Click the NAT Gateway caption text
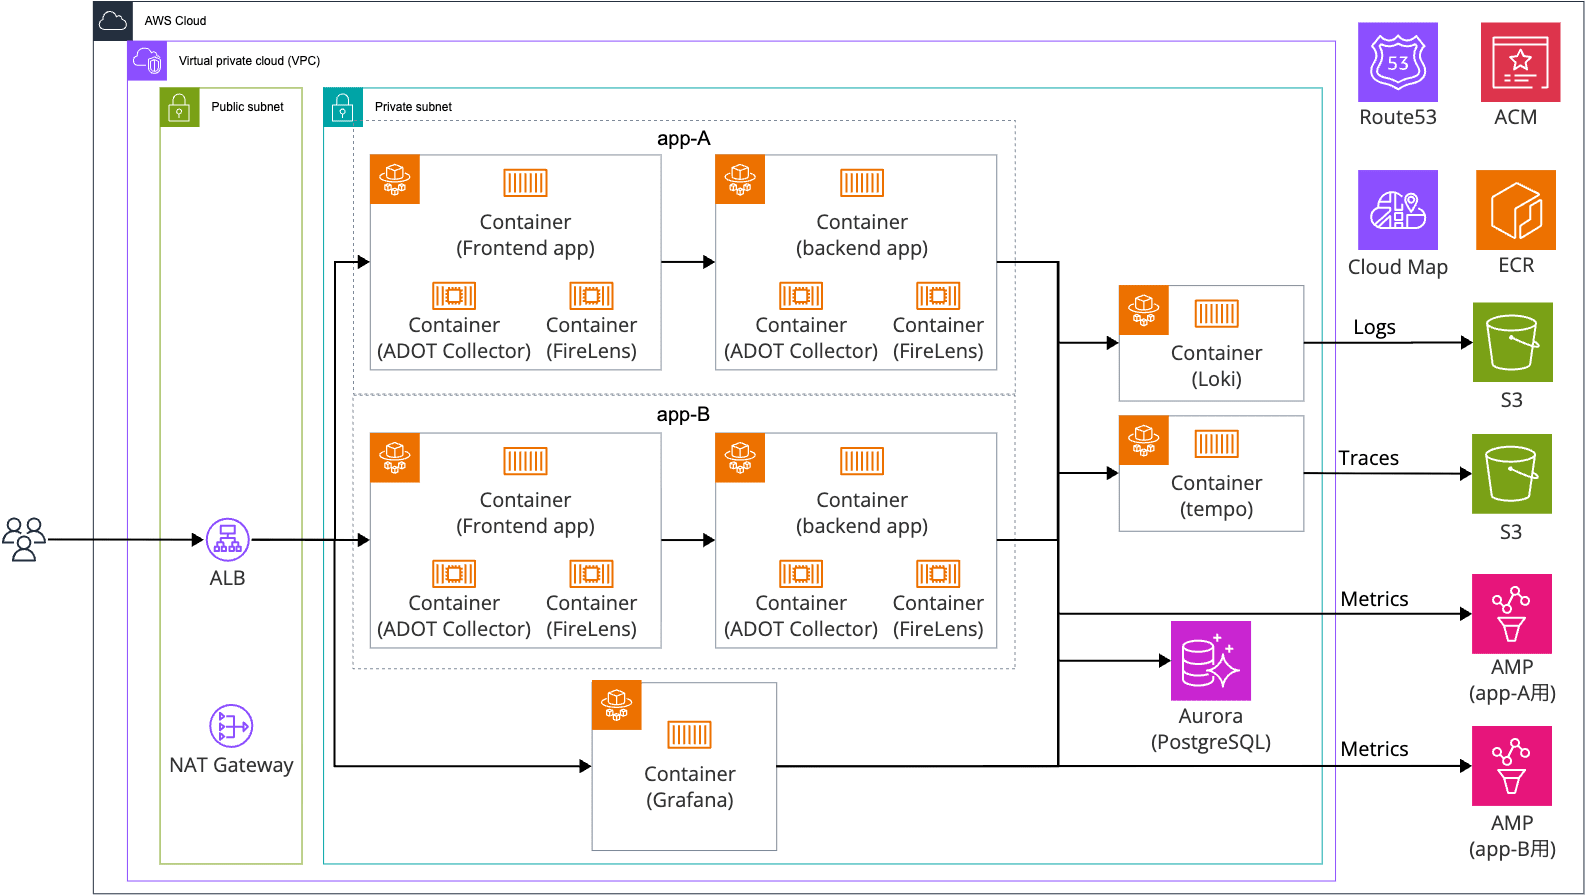This screenshot has width=1585, height=895. (231, 765)
